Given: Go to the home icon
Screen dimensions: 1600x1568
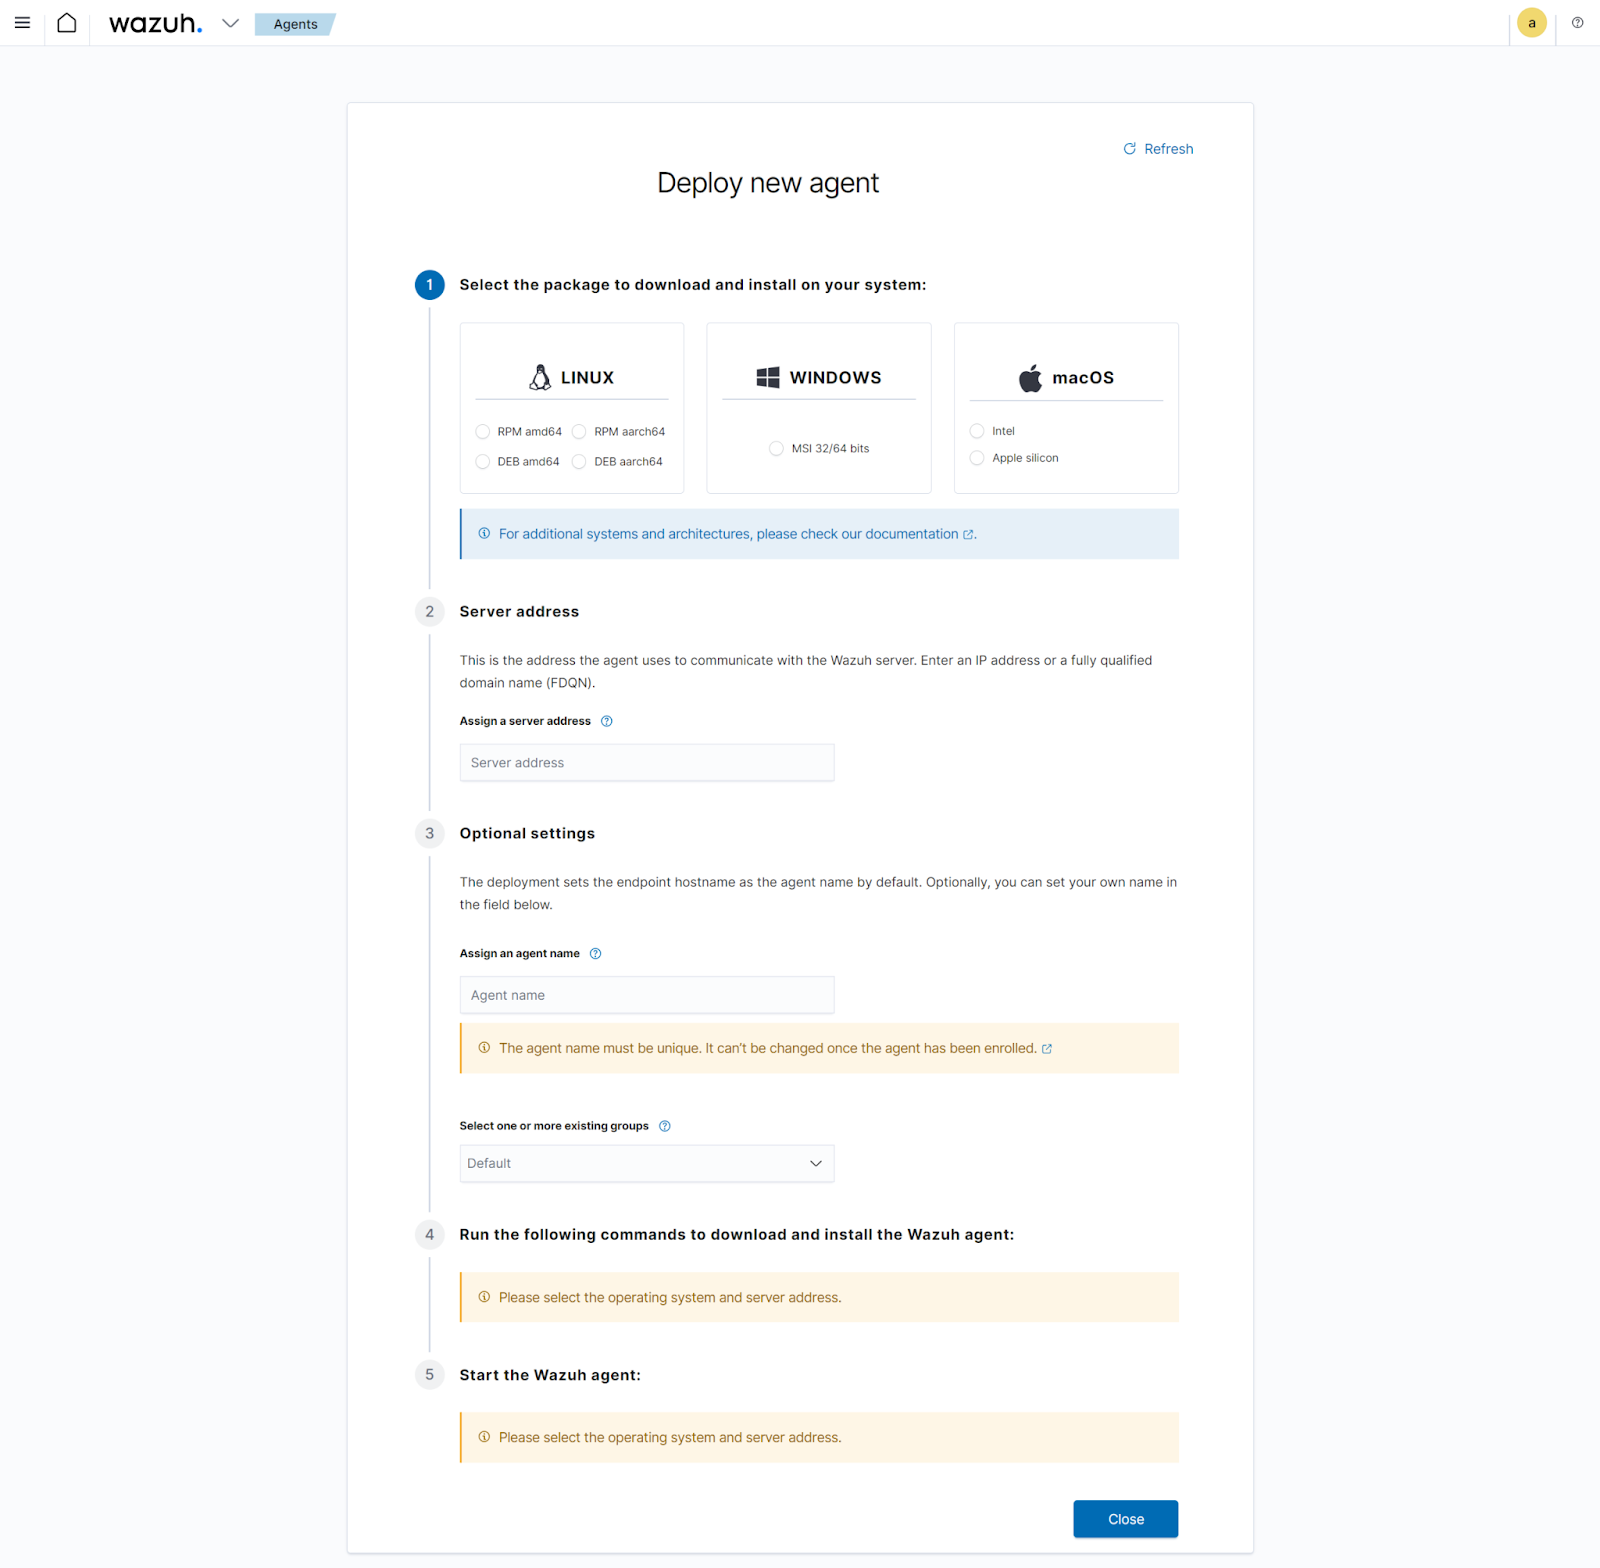Looking at the screenshot, I should pyautogui.click(x=67, y=23).
